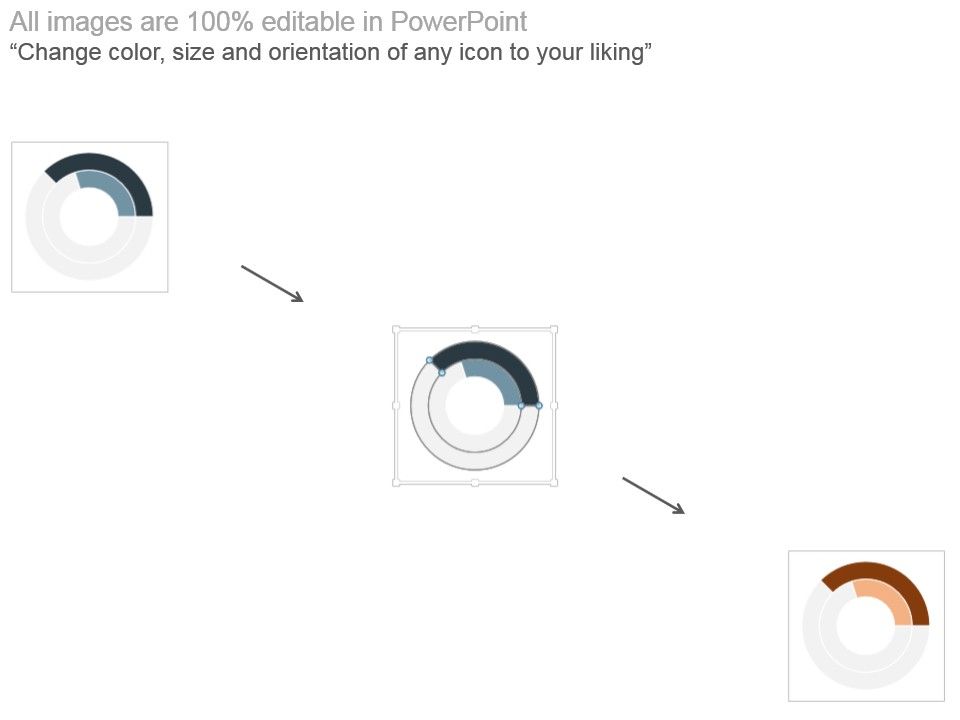Click the left-middle selection handle

coord(396,405)
